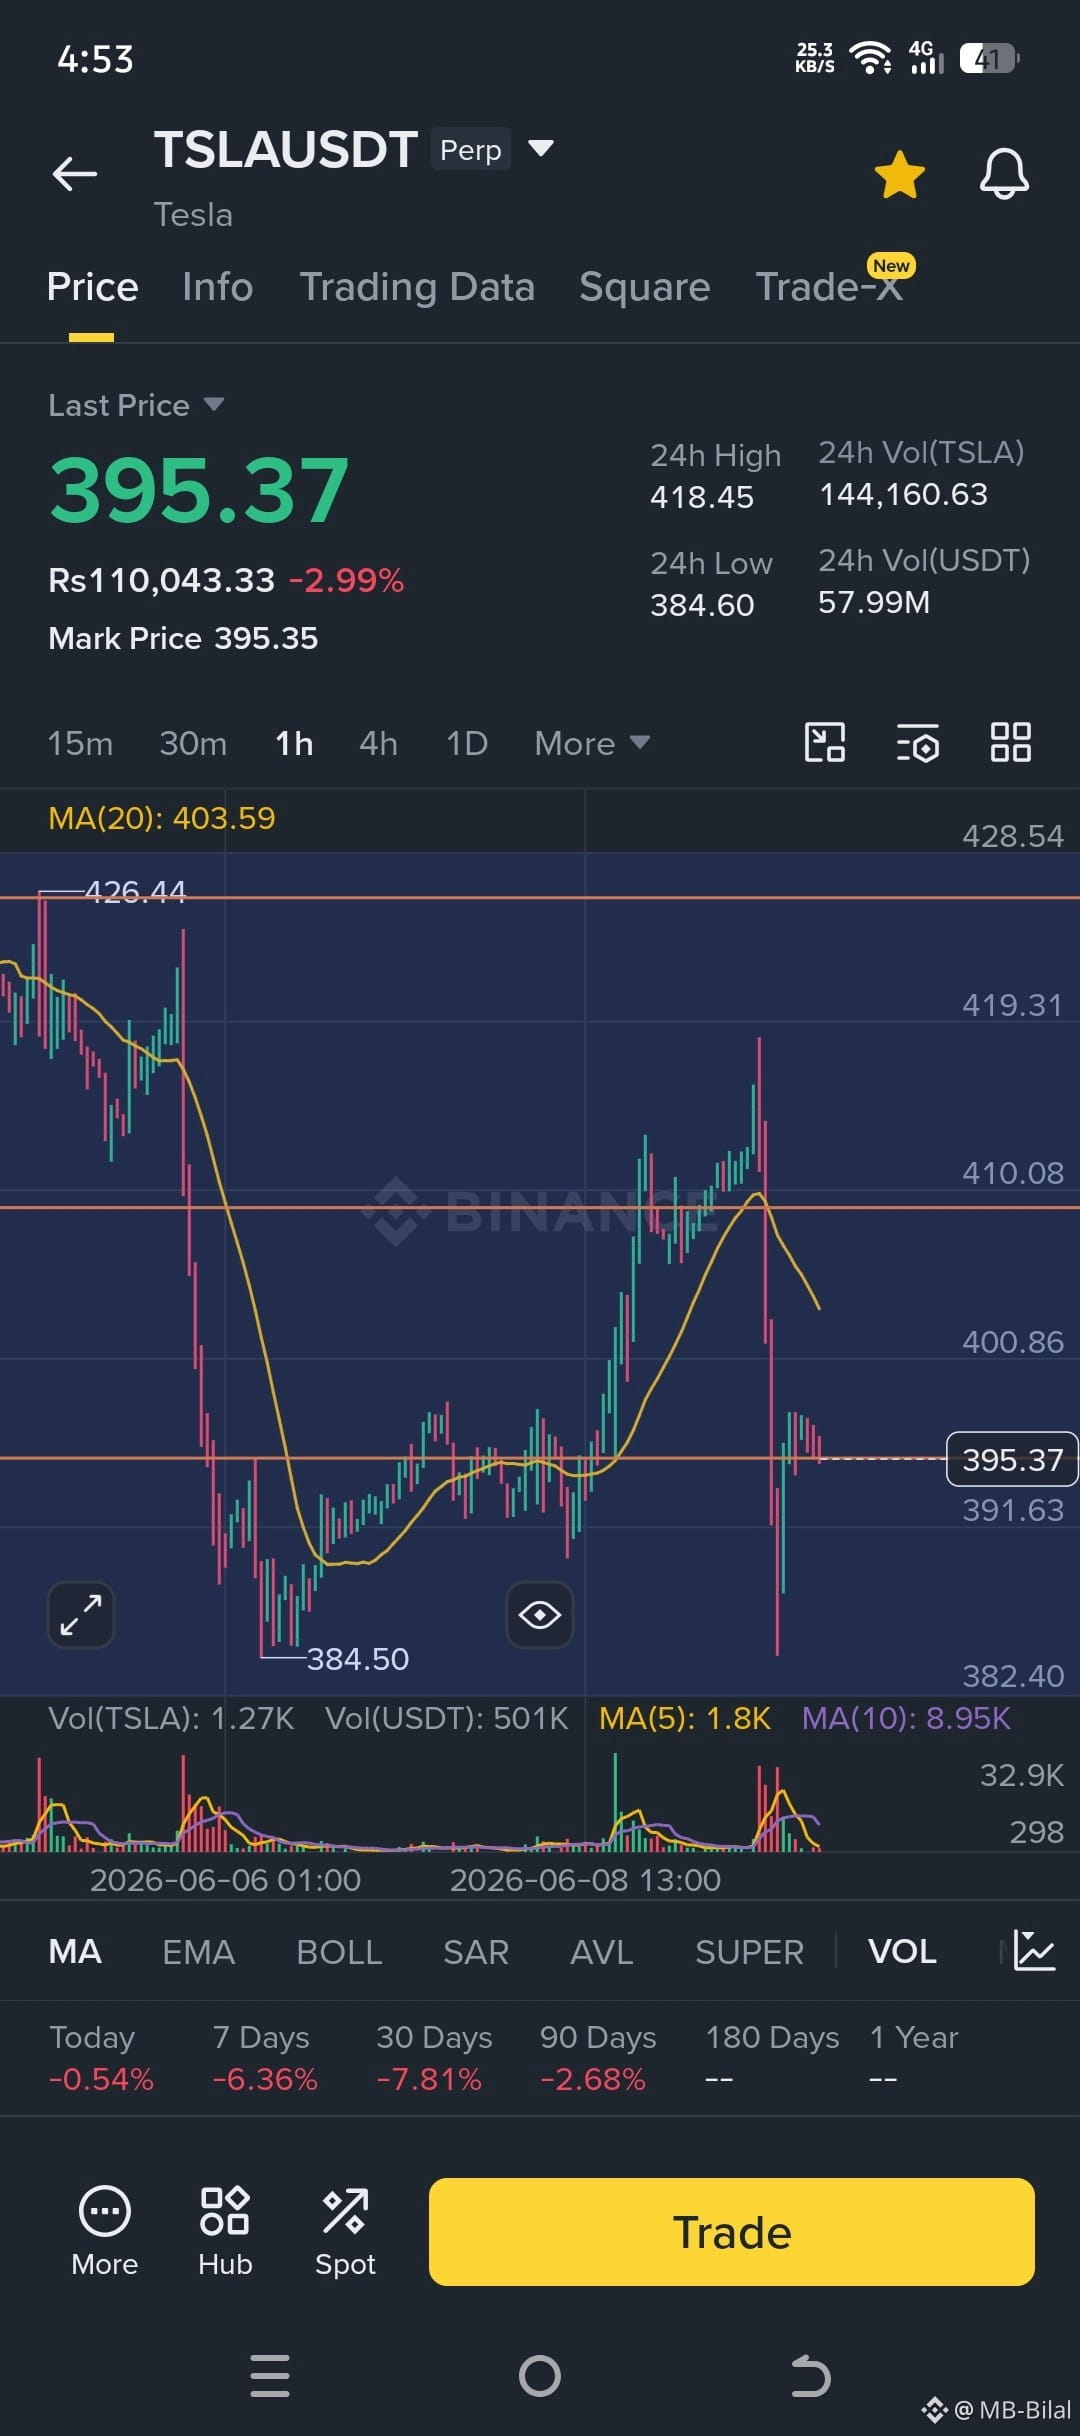Toggle the yellow favorite star
This screenshot has width=1080, height=2436.
[x=899, y=174]
